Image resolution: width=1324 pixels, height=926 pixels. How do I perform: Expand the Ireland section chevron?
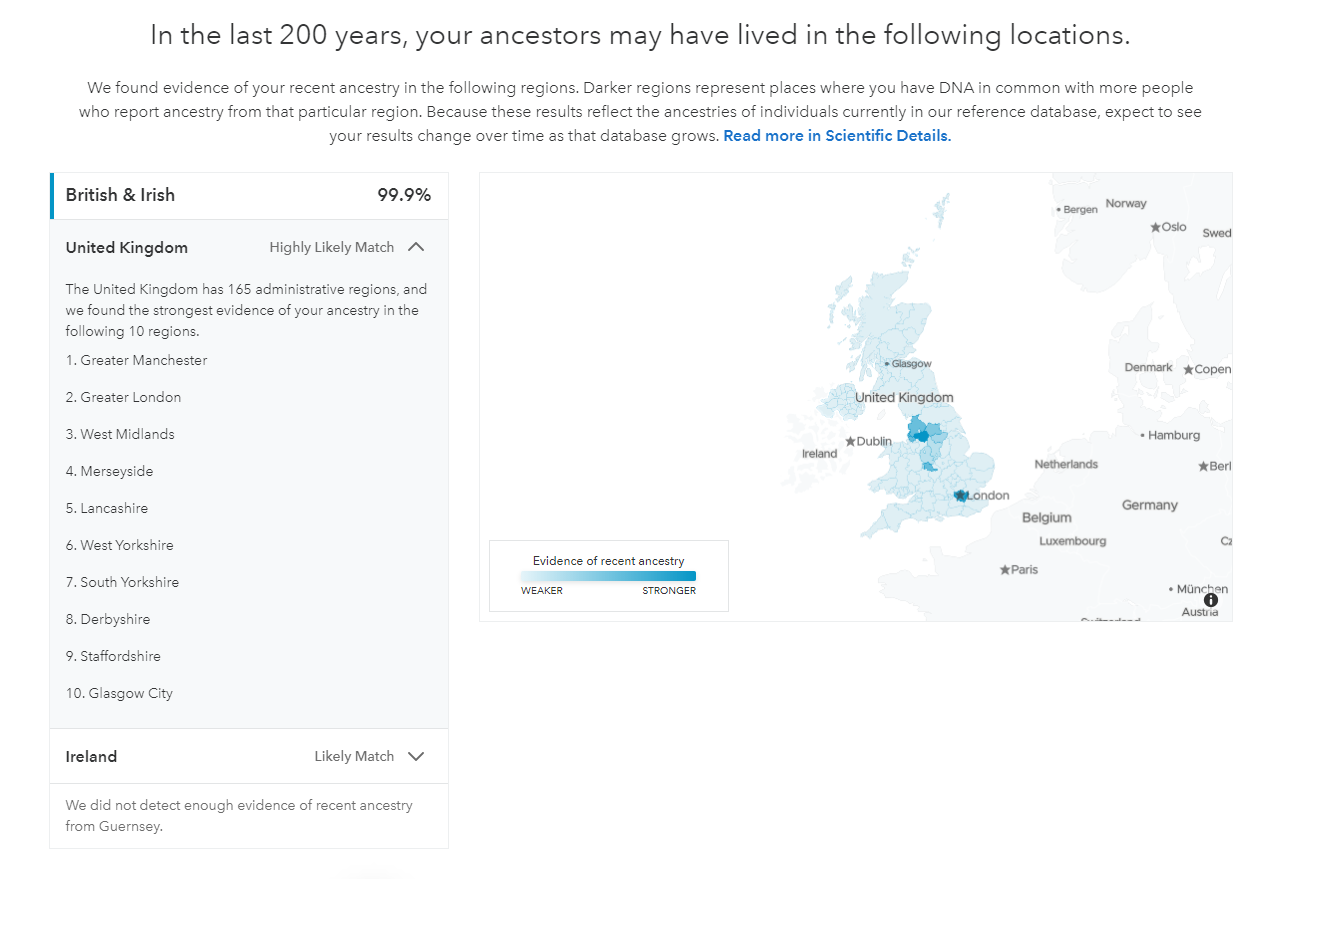coord(417,756)
